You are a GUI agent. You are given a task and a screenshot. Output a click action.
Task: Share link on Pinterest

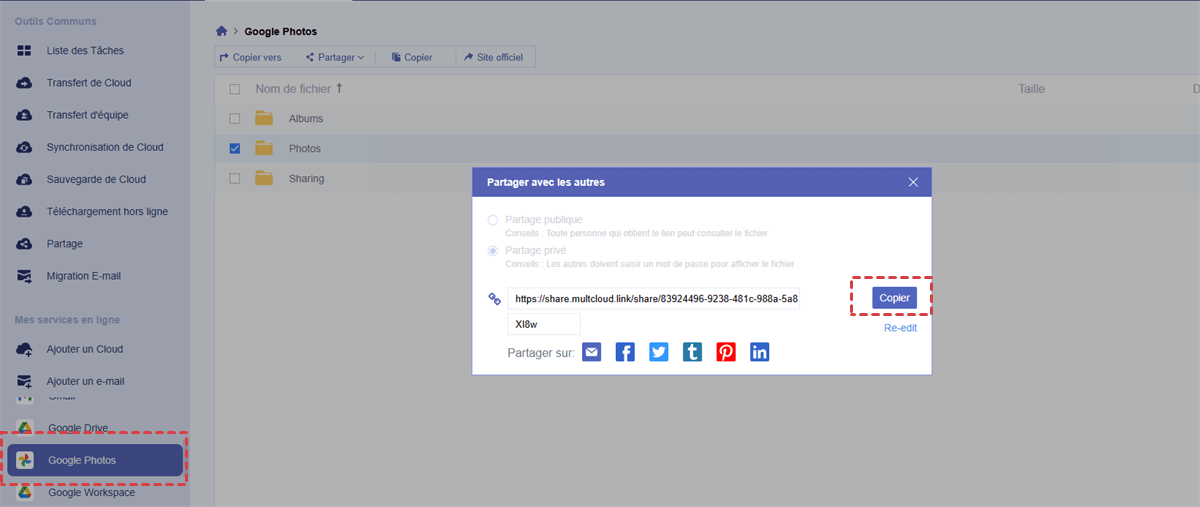726,352
